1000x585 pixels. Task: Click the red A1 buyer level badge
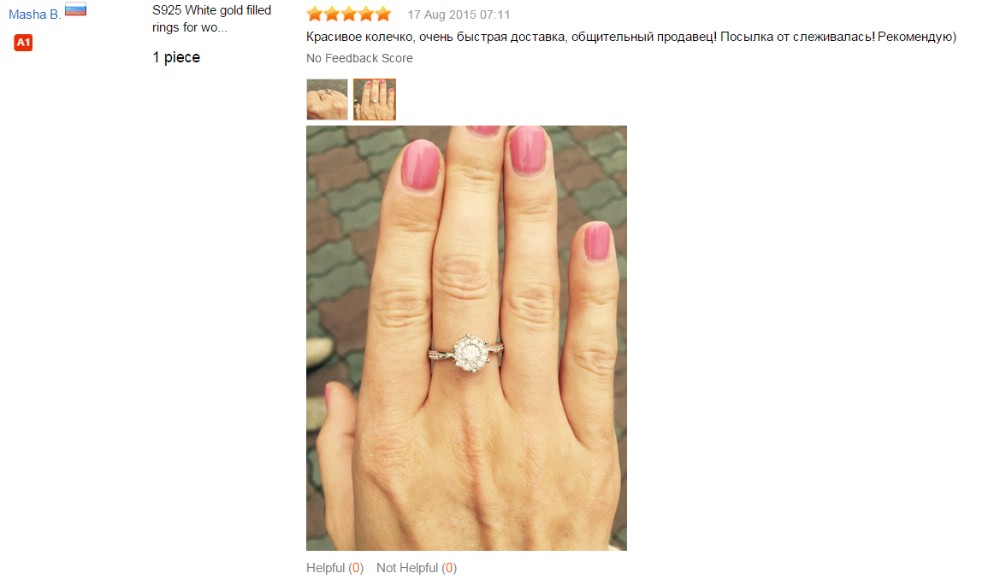pos(23,43)
